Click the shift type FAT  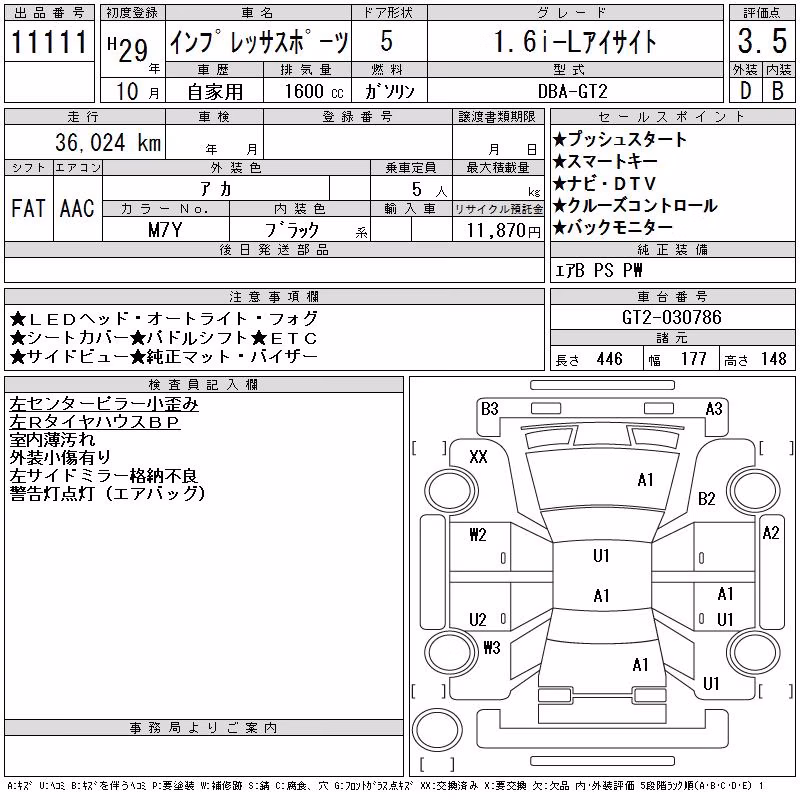tap(28, 208)
